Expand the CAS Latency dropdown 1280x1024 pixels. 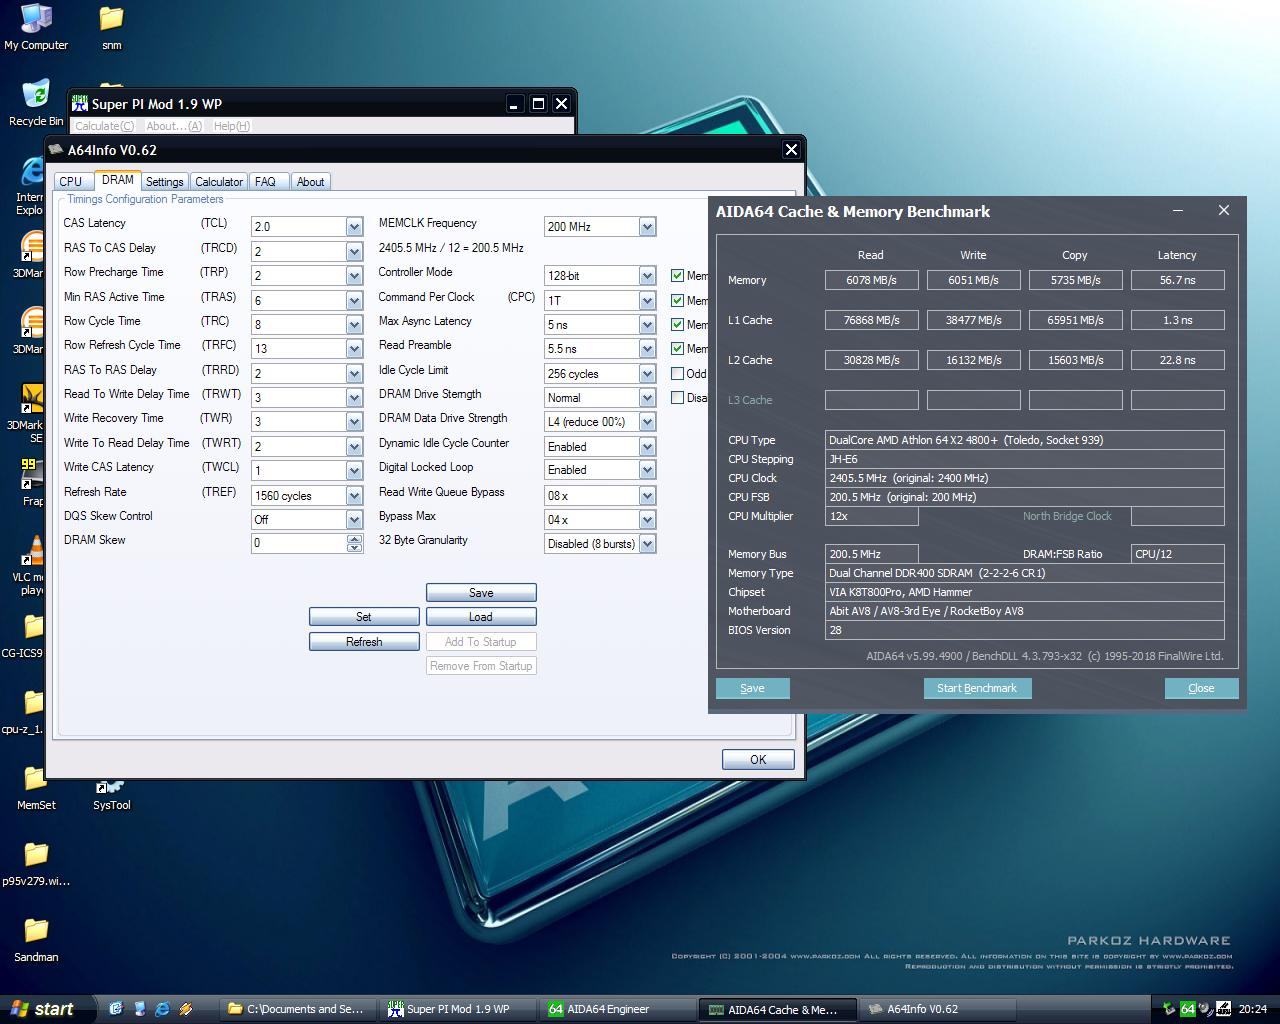point(354,227)
